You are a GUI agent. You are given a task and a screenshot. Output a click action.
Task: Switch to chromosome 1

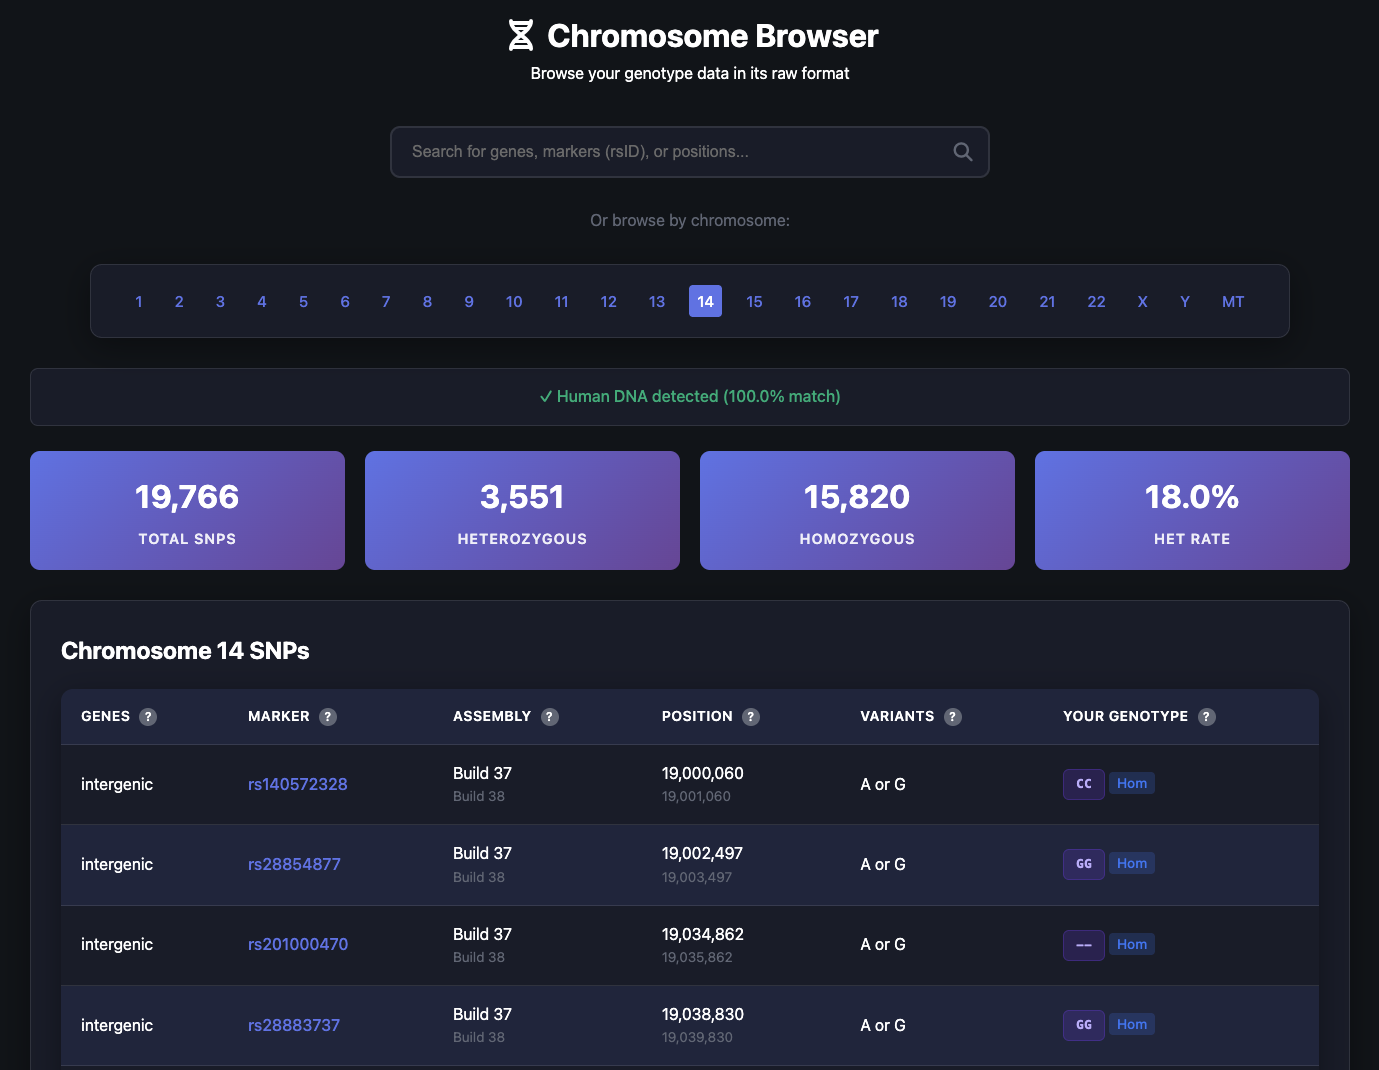(x=138, y=301)
